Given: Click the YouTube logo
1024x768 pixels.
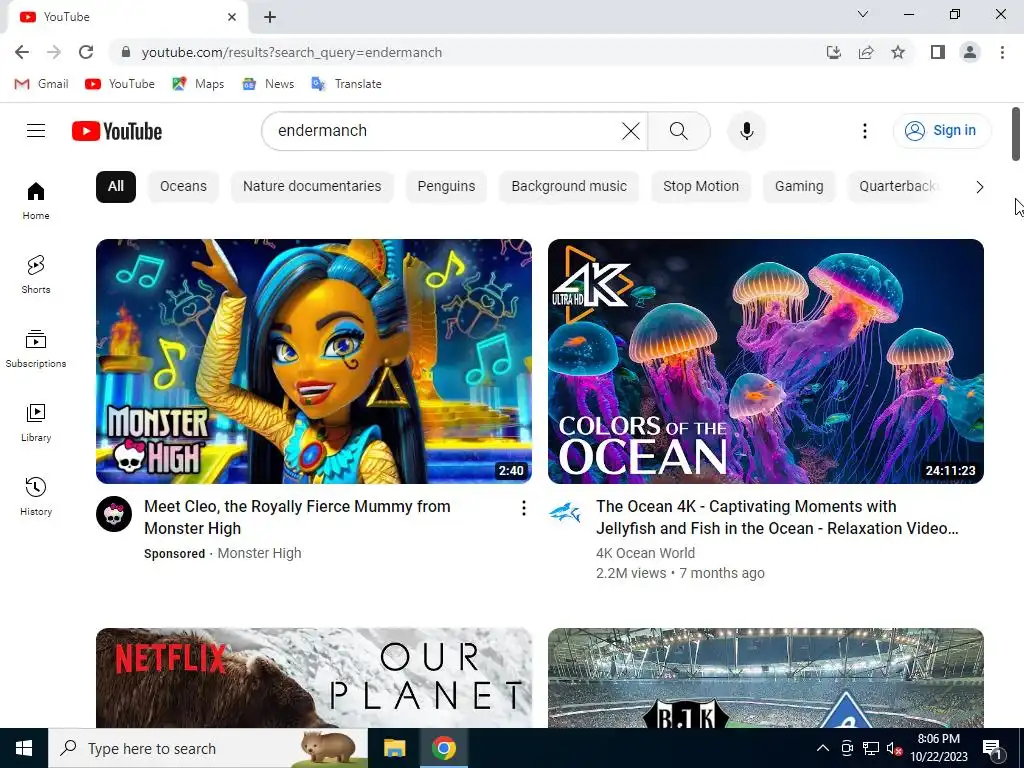Looking at the screenshot, I should pos(117,131).
